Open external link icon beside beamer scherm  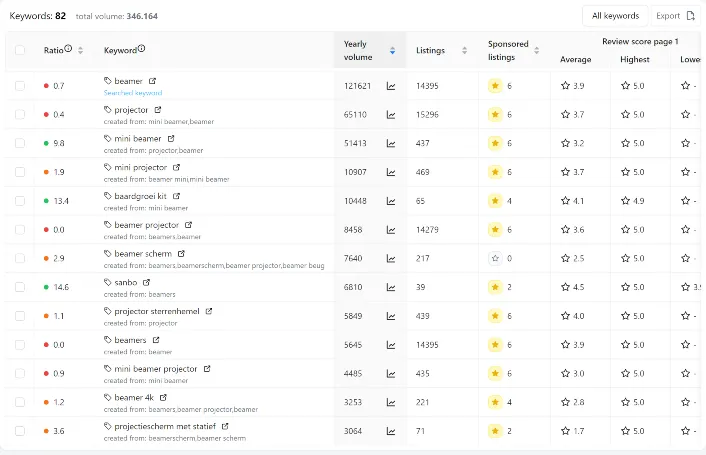click(181, 254)
